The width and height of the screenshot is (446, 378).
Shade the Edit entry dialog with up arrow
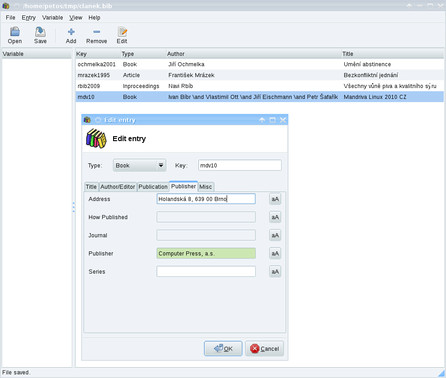point(262,120)
